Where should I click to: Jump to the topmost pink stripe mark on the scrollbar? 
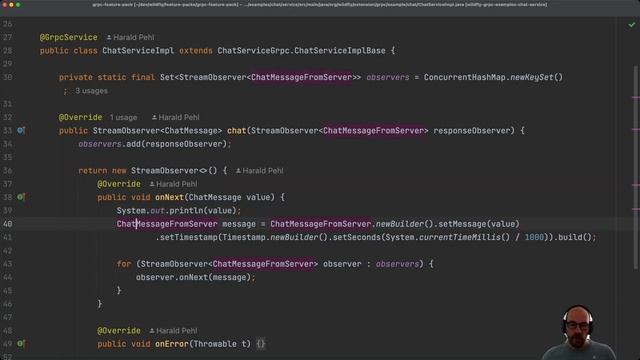tap(636, 97)
